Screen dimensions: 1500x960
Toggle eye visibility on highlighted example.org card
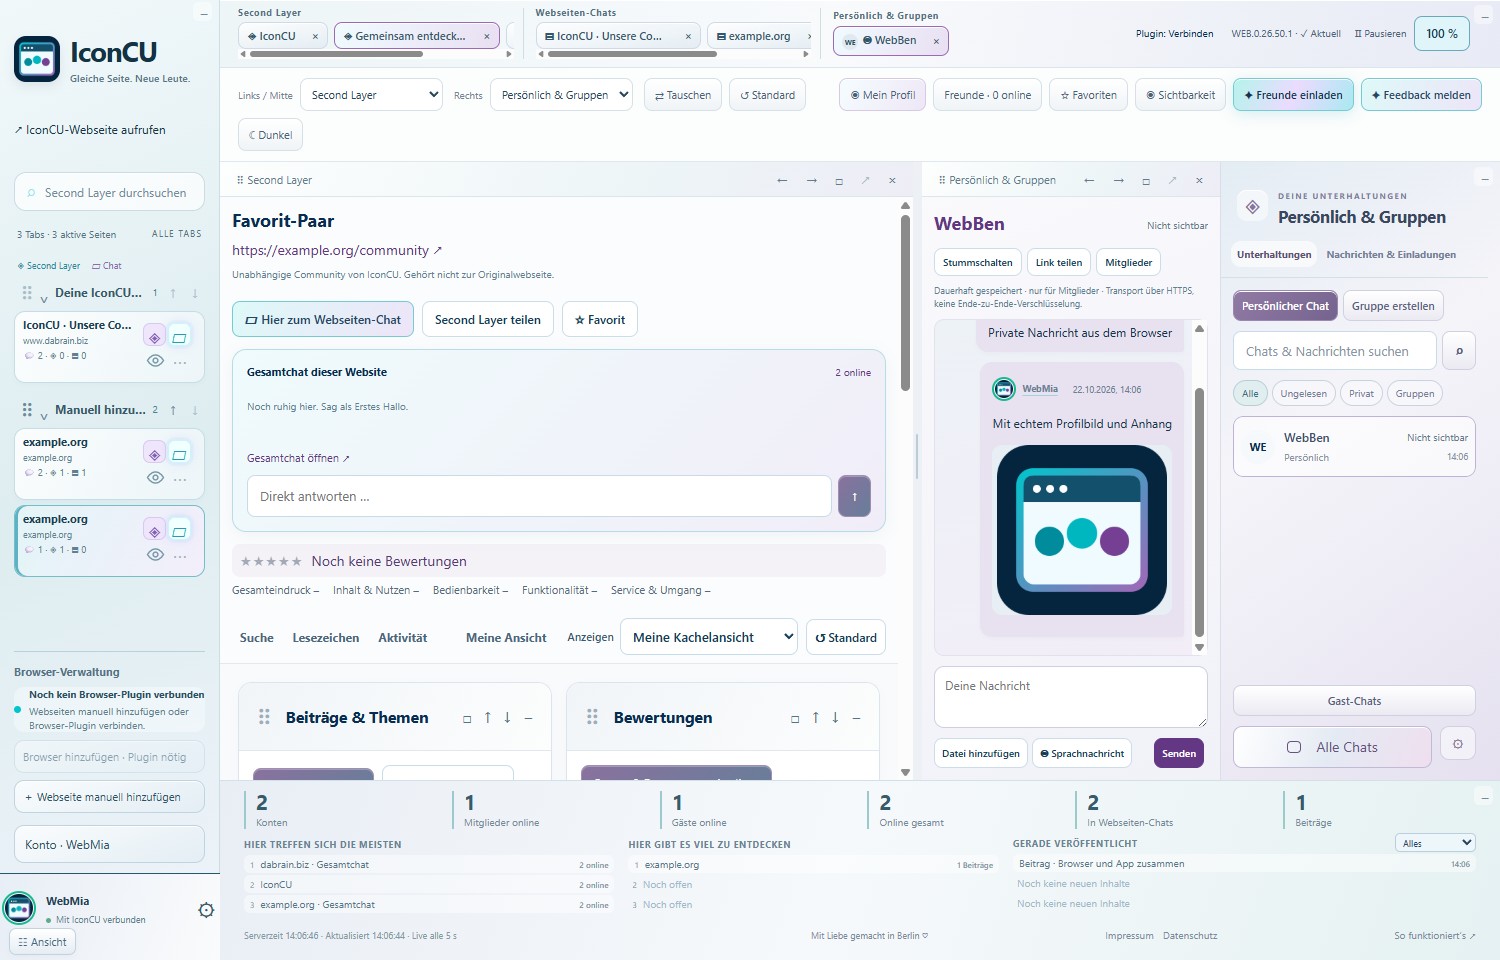pyautogui.click(x=155, y=554)
